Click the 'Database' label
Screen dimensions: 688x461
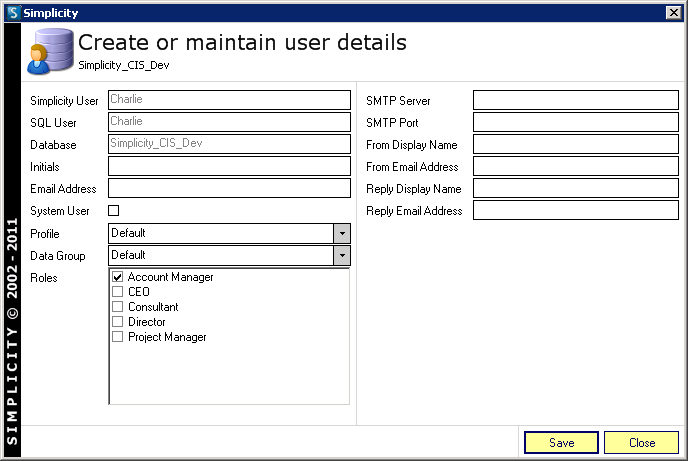(x=53, y=145)
